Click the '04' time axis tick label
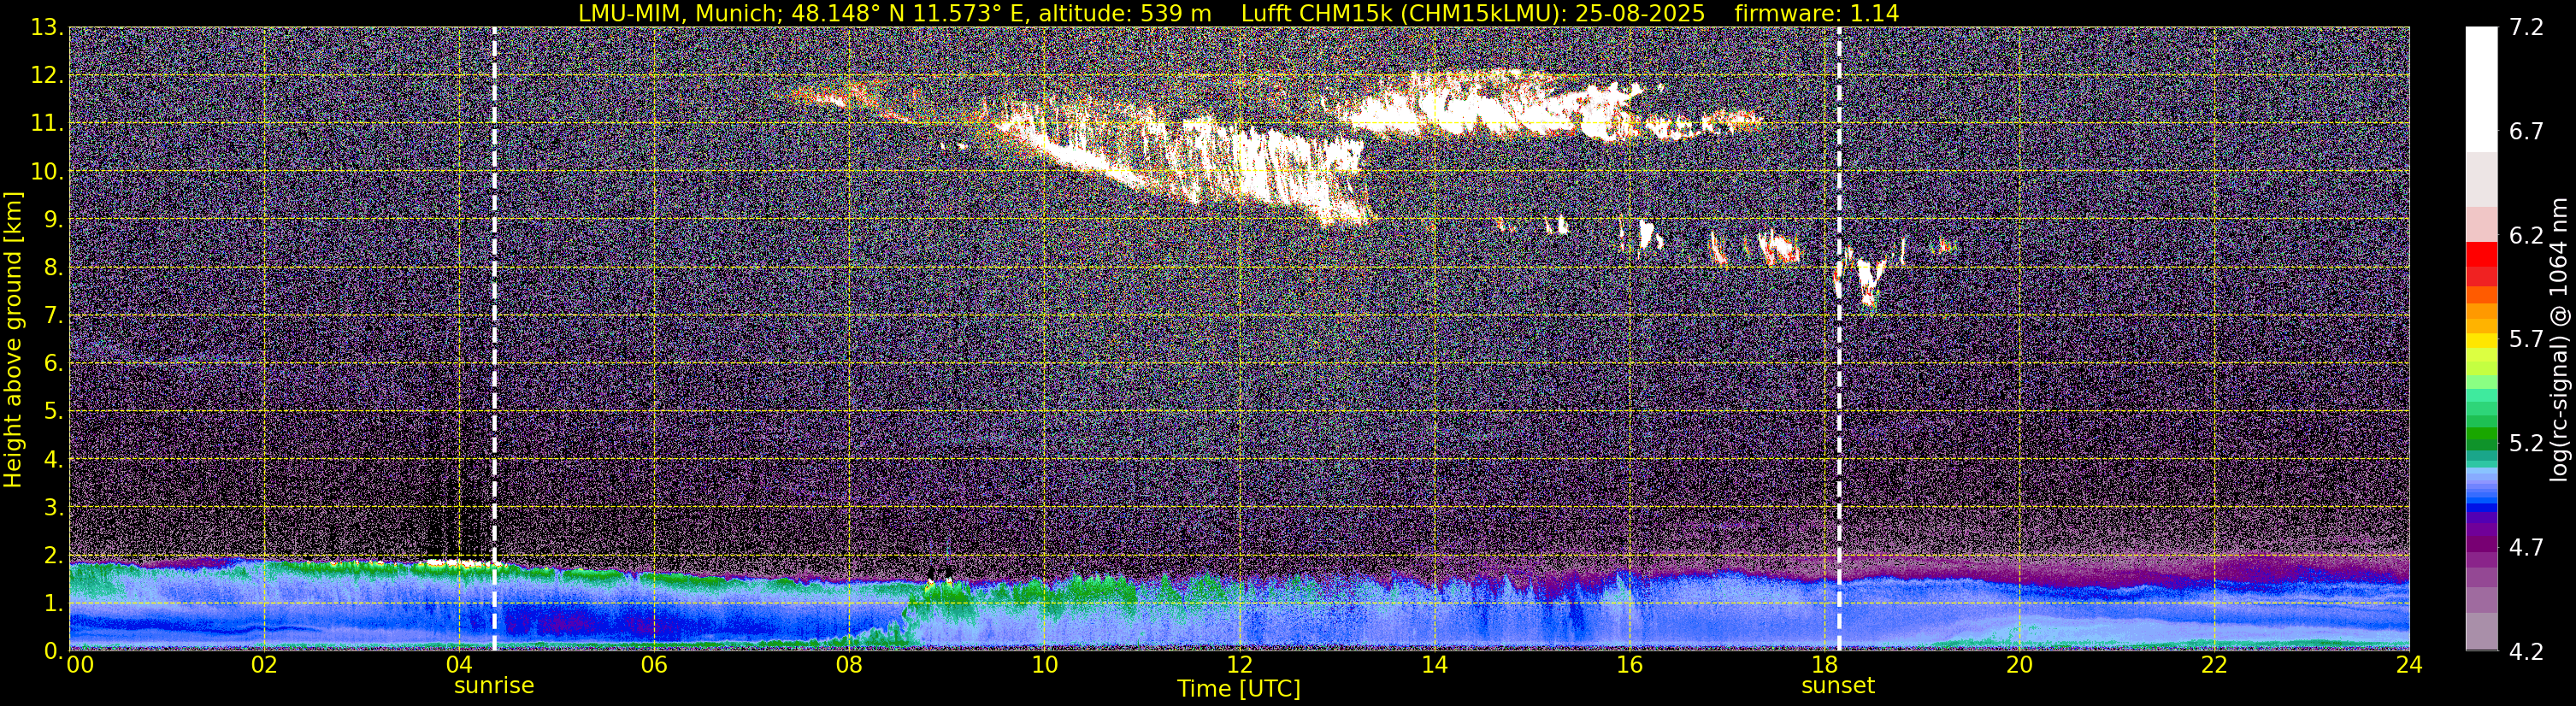Viewport: 2576px width, 706px height. pyautogui.click(x=459, y=665)
